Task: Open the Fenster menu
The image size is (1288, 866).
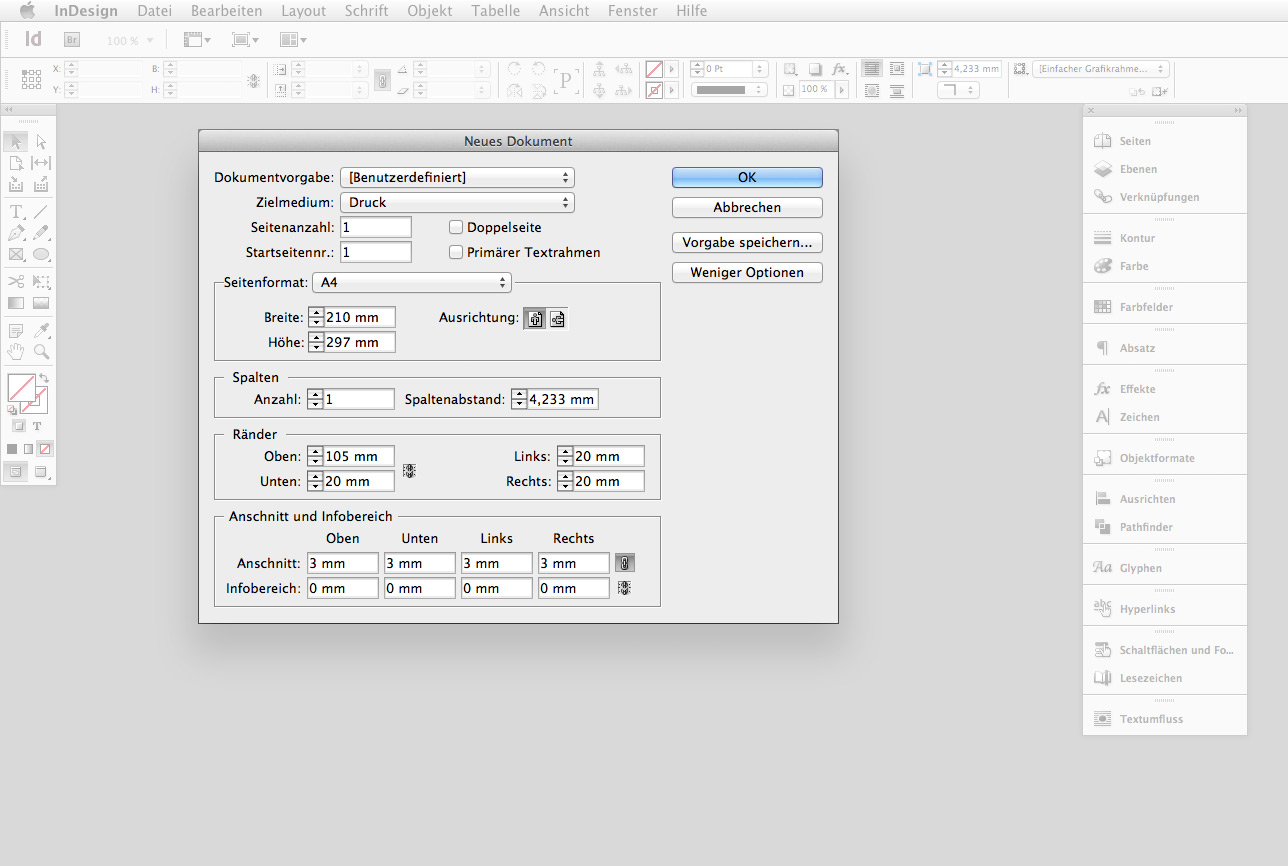Action: (632, 10)
